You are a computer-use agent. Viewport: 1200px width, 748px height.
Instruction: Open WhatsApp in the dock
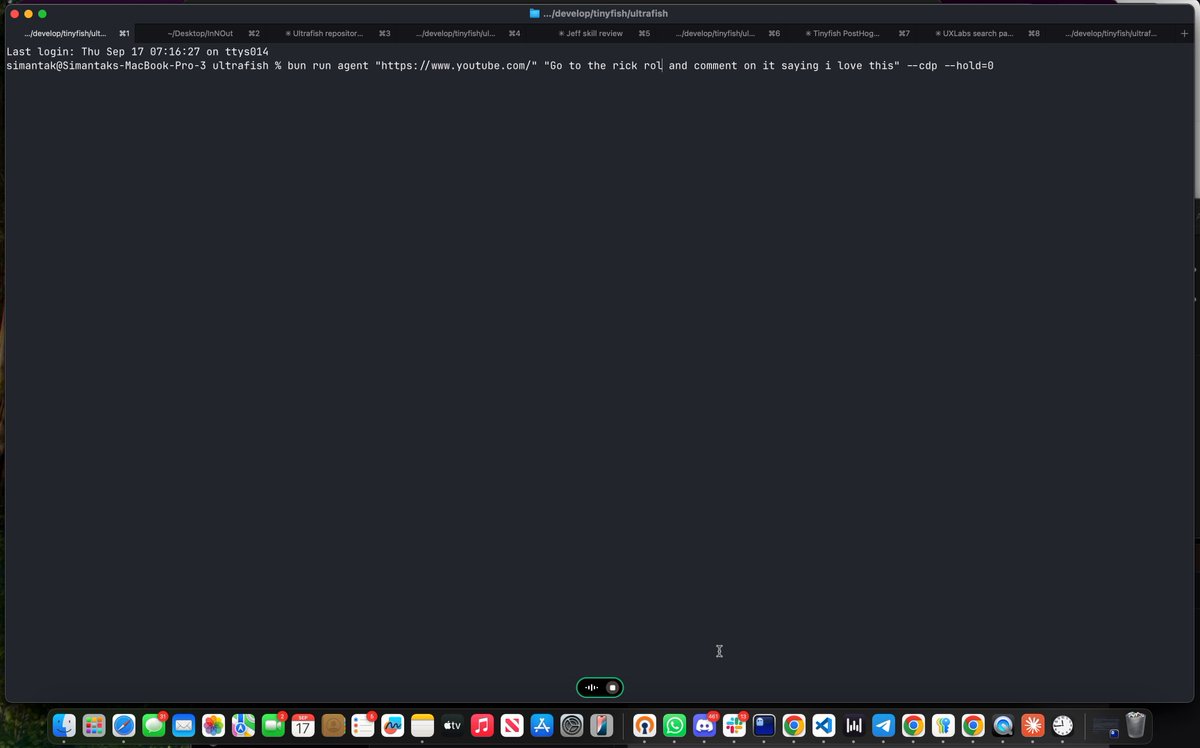tap(675, 725)
